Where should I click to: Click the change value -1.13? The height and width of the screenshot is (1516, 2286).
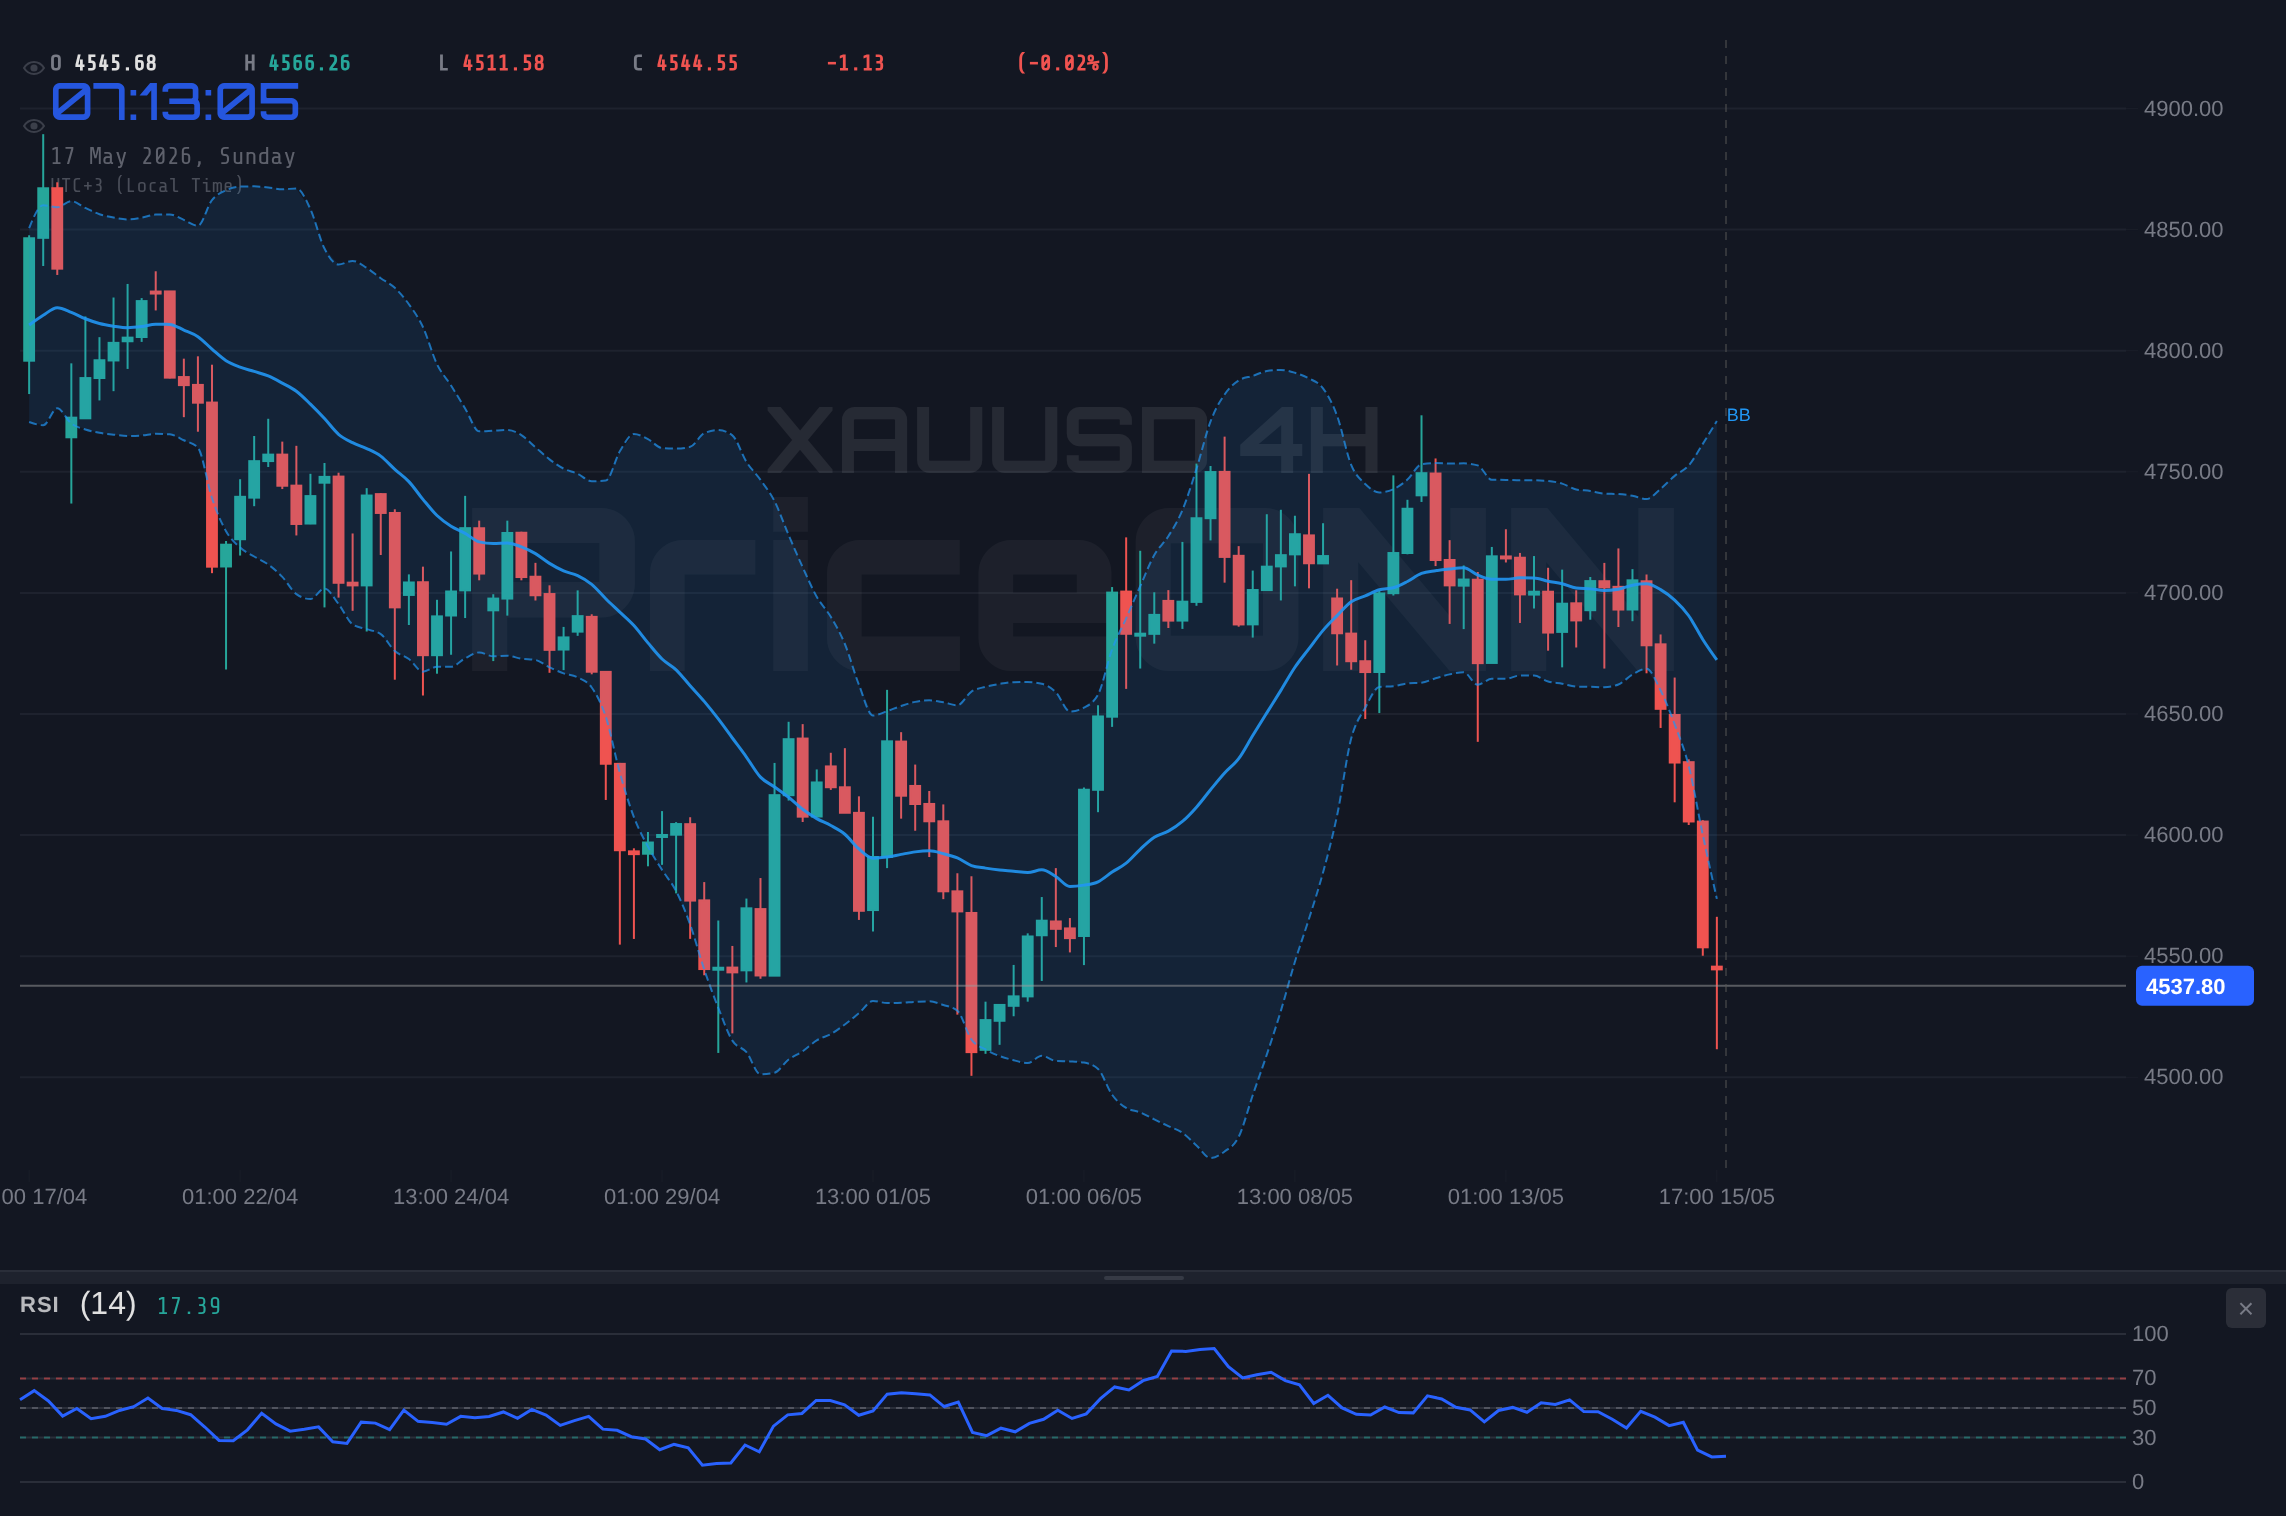click(x=855, y=63)
